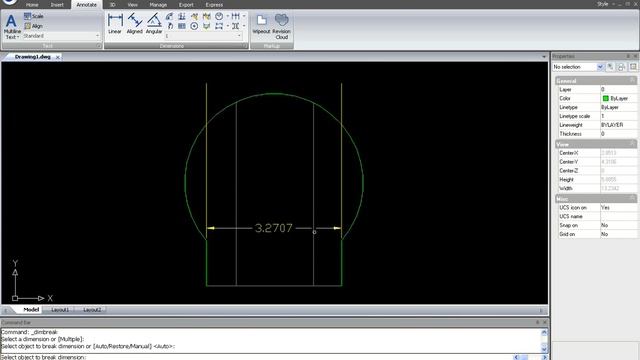Viewport: 640px width, 360px height.
Task: Click the command bar scroll-down arrow
Action: coord(544,349)
